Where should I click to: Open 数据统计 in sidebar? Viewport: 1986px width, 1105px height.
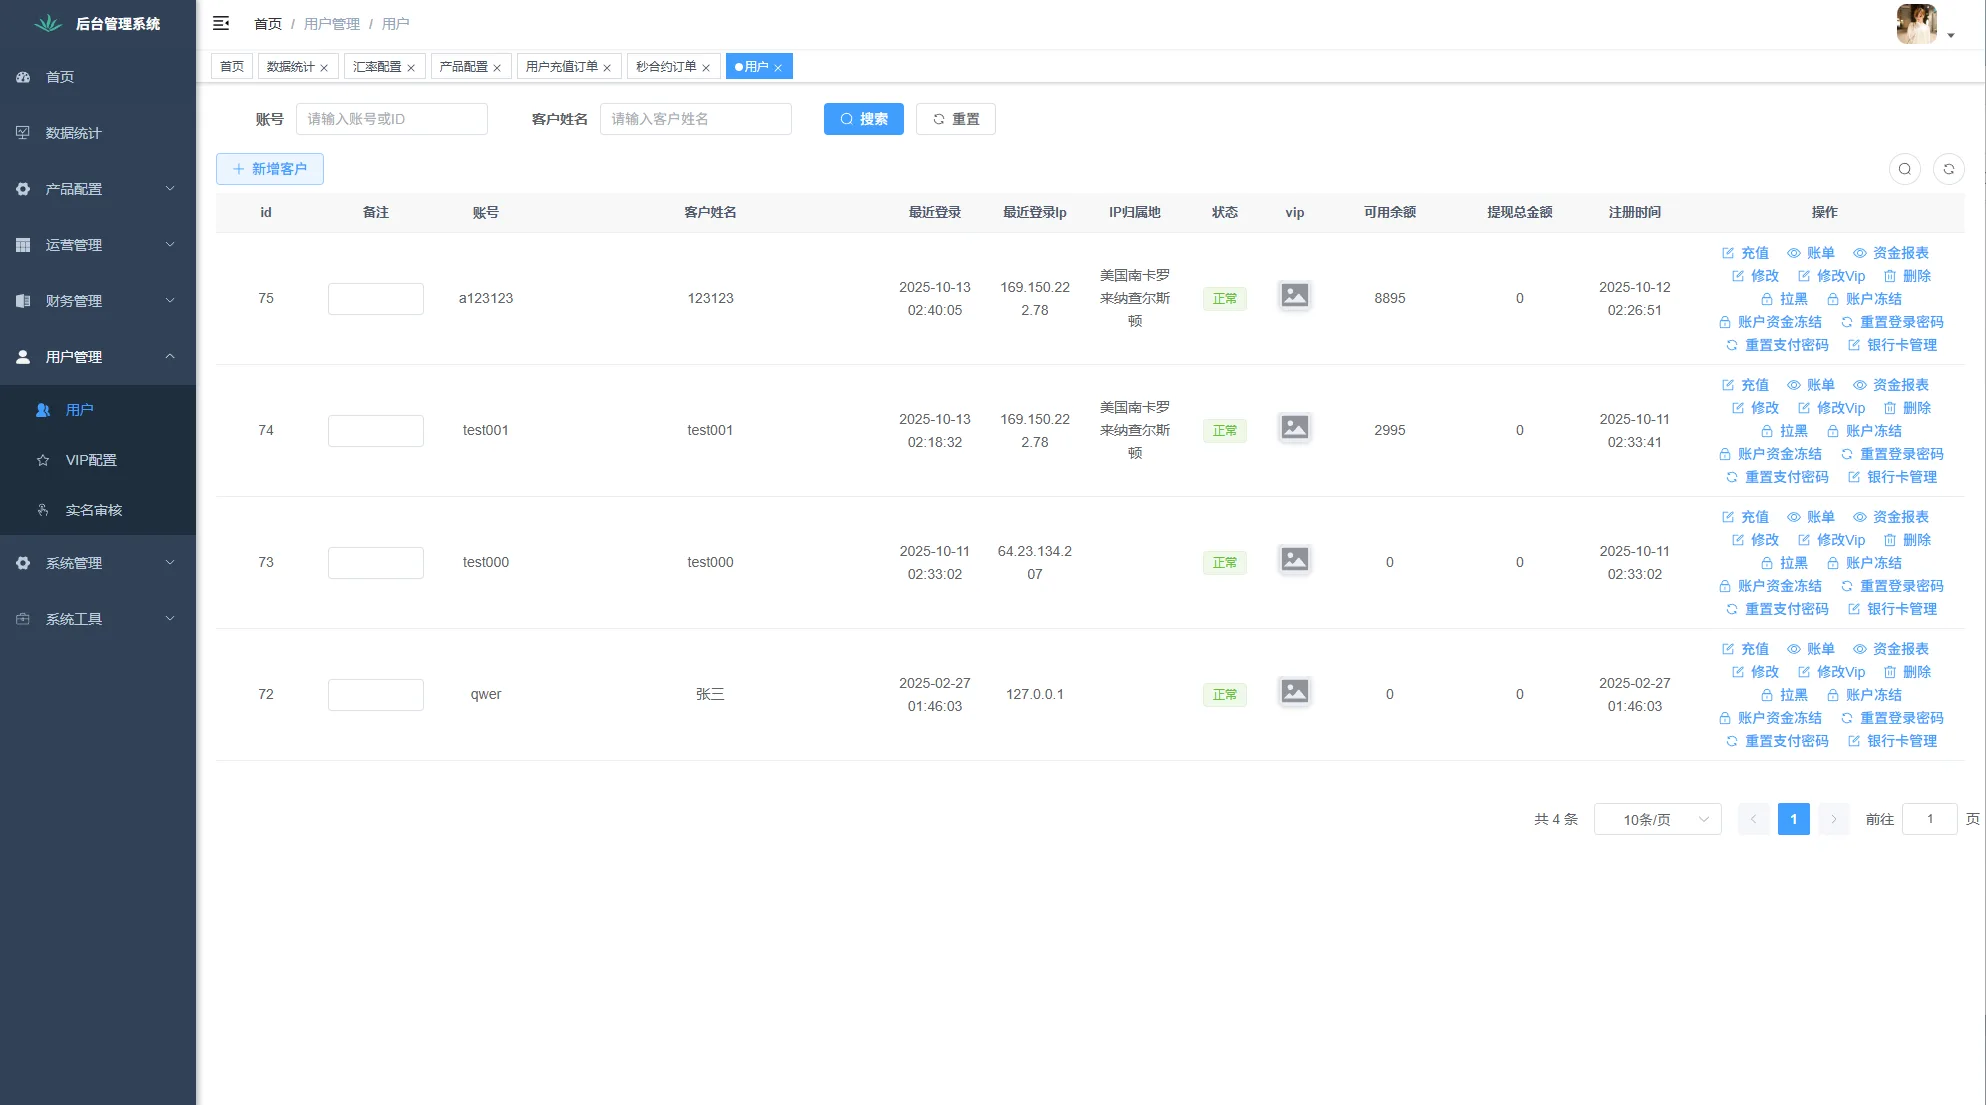(x=73, y=133)
